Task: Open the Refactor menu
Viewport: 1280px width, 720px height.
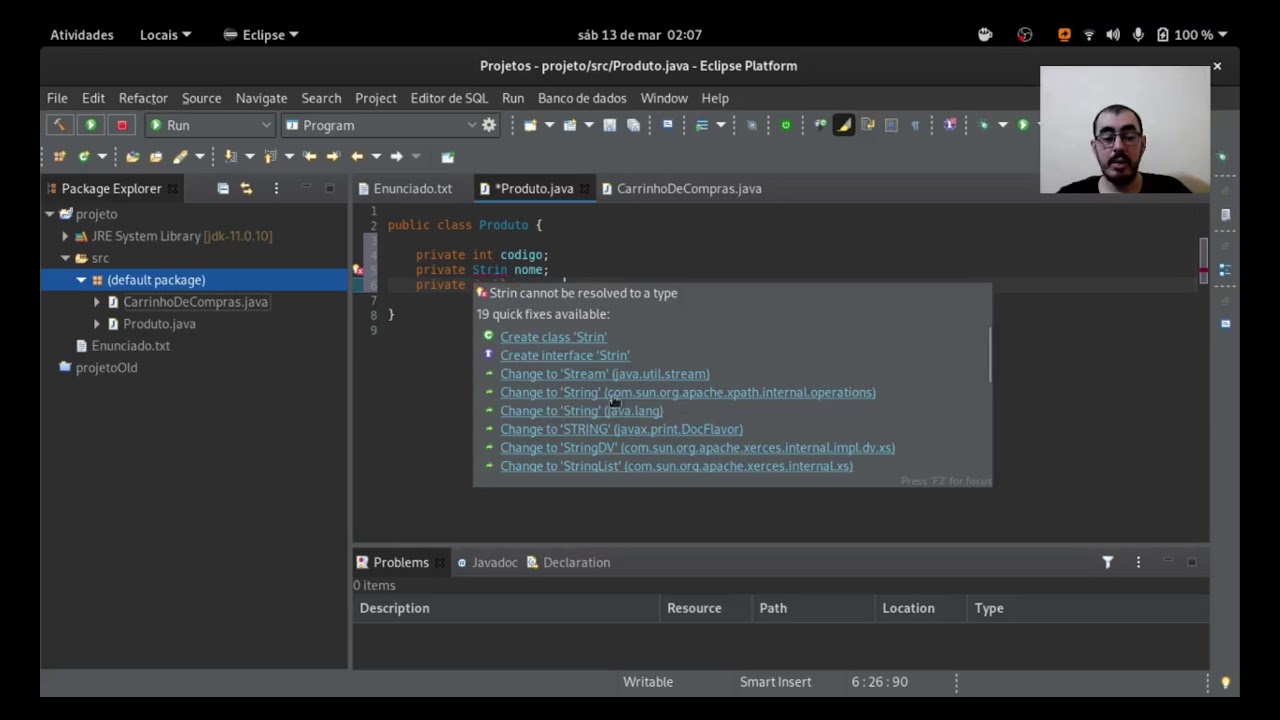Action: pos(143,98)
